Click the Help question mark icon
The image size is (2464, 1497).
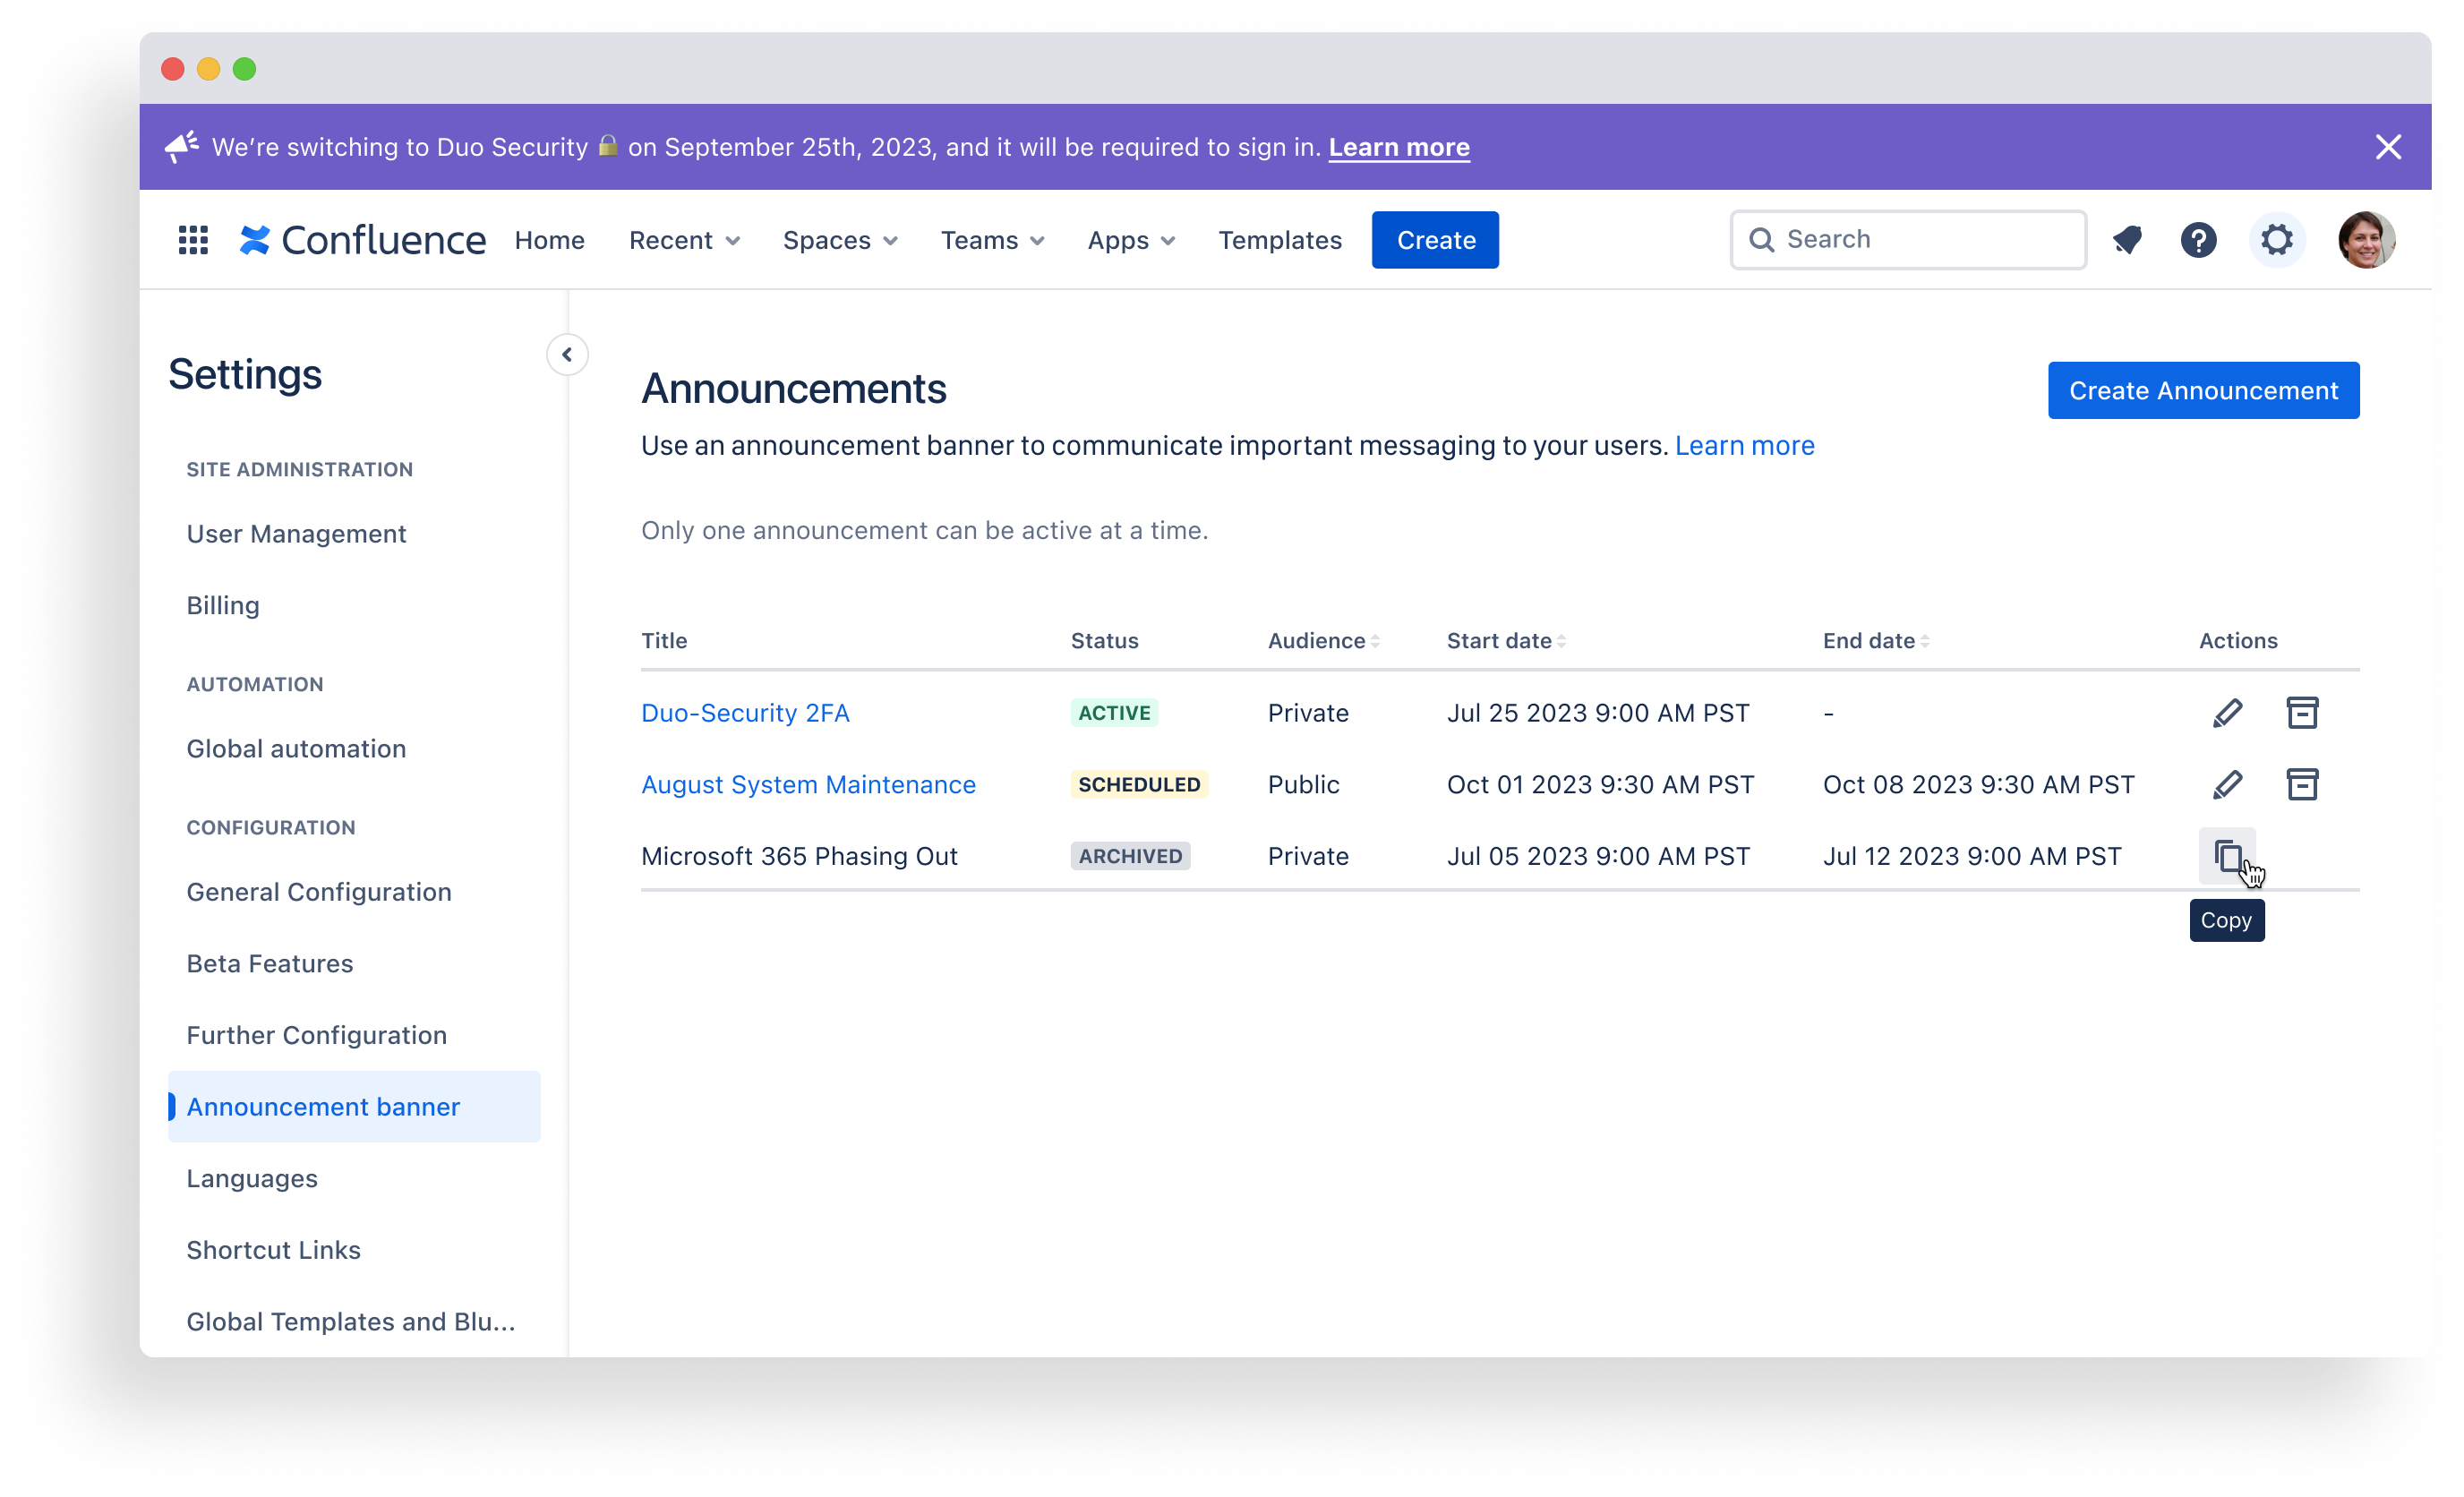[x=2200, y=239]
